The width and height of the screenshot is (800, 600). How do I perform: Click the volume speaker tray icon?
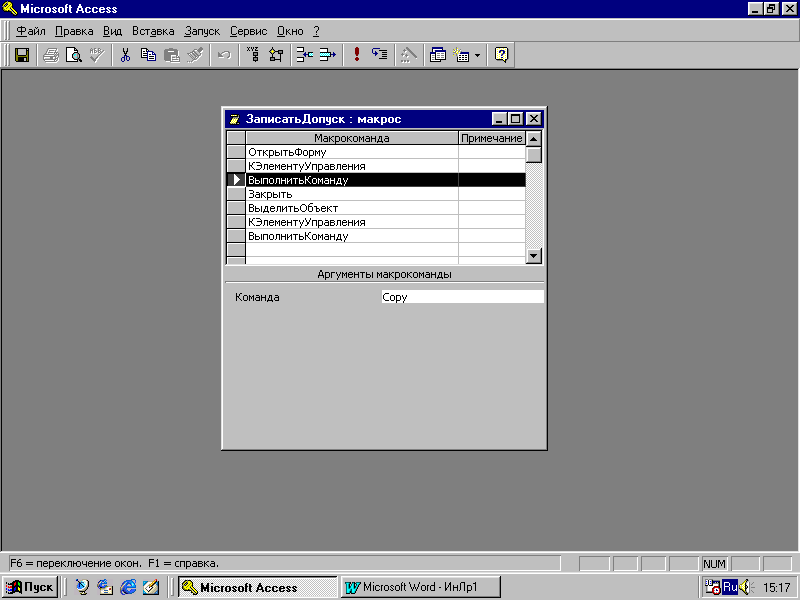746,587
